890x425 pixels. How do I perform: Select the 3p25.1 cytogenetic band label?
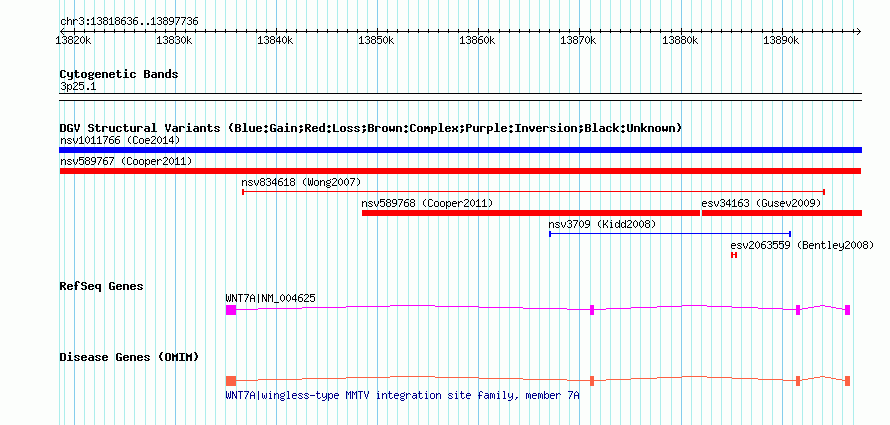pos(78,86)
